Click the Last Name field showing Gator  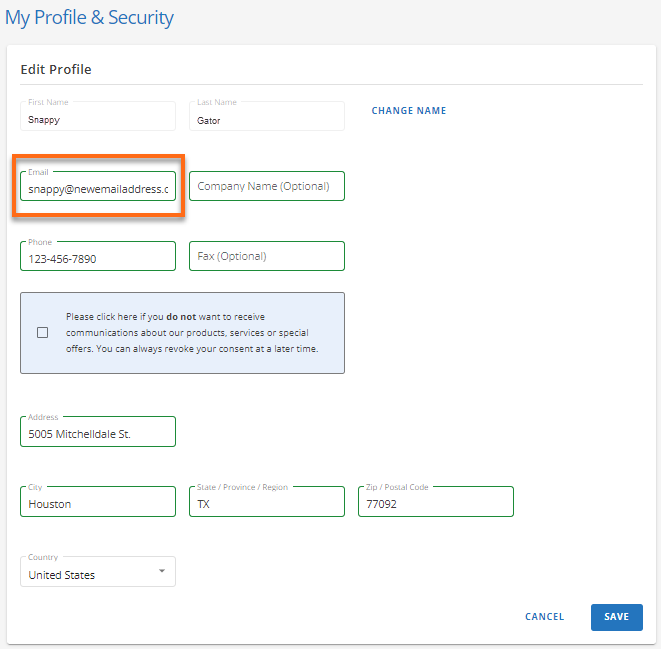pos(266,119)
